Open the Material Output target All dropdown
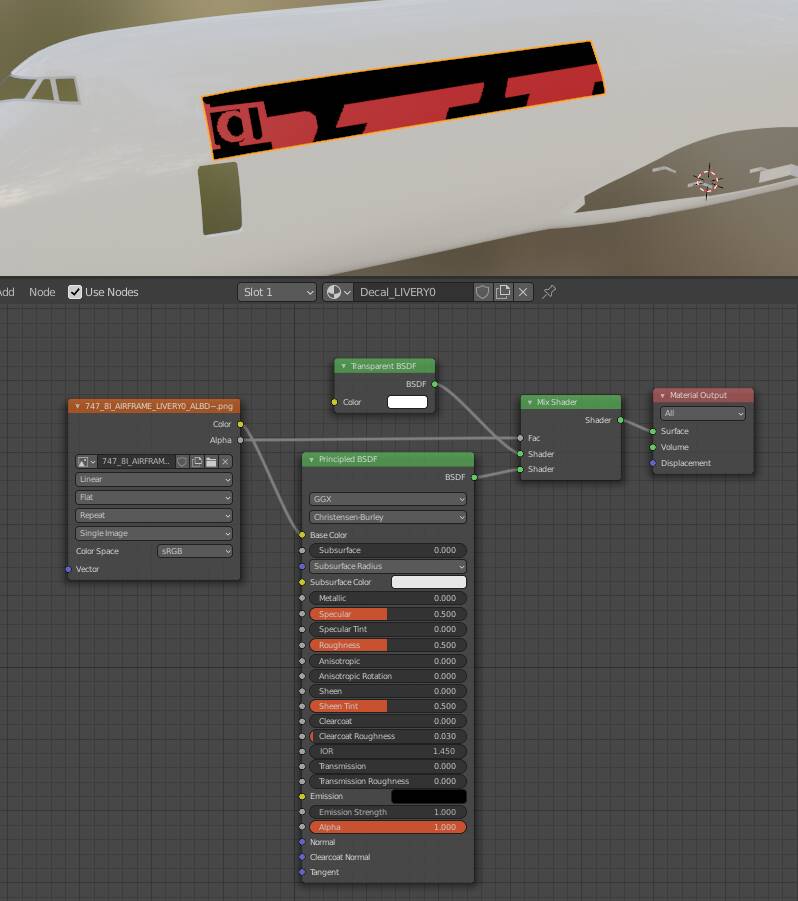This screenshot has width=798, height=901. coord(703,413)
